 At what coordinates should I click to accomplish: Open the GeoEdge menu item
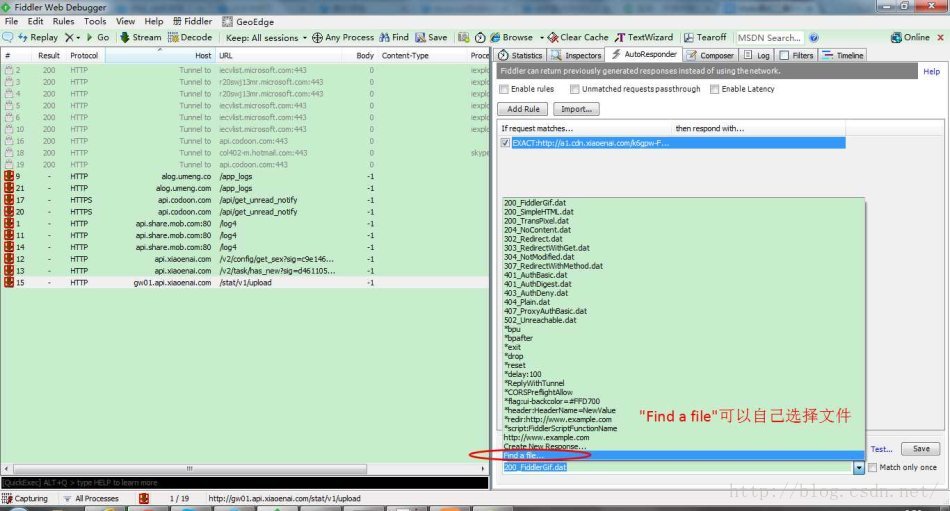pos(248,22)
